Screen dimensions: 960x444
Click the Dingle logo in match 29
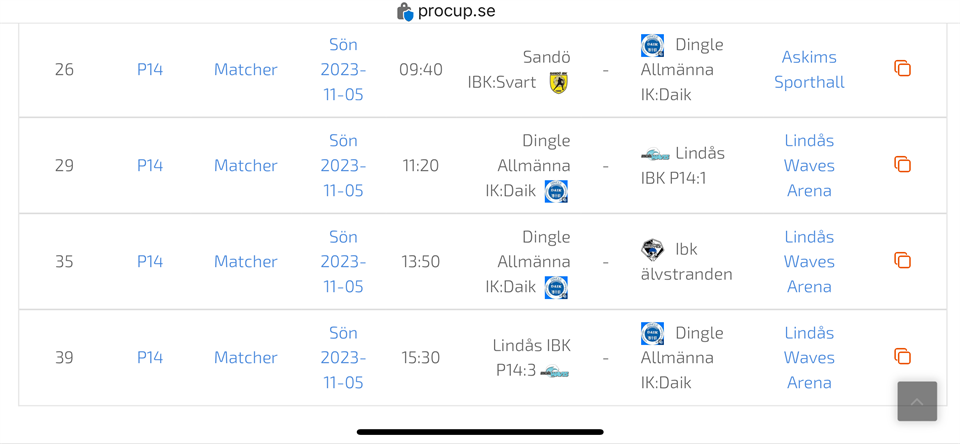pyautogui.click(x=556, y=191)
